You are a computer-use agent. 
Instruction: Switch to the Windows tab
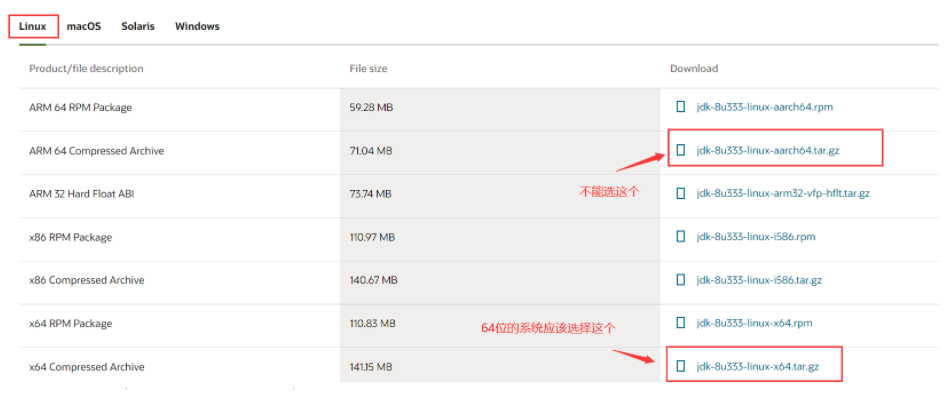tap(197, 27)
